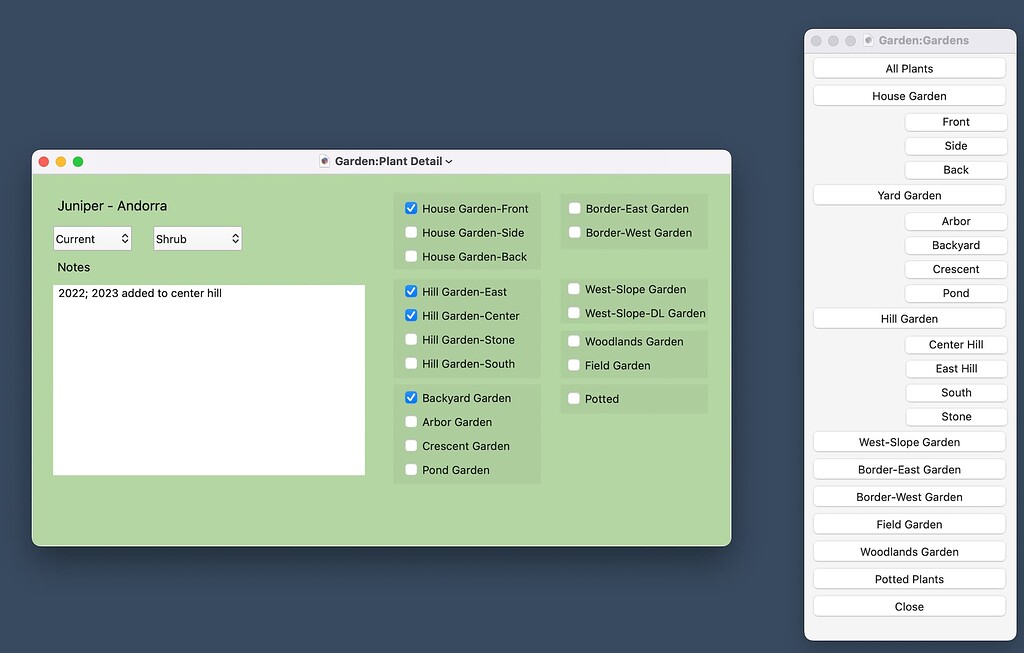Check the Crescent Garden checkbox
Screen dimensions: 1024x653
(410, 446)
